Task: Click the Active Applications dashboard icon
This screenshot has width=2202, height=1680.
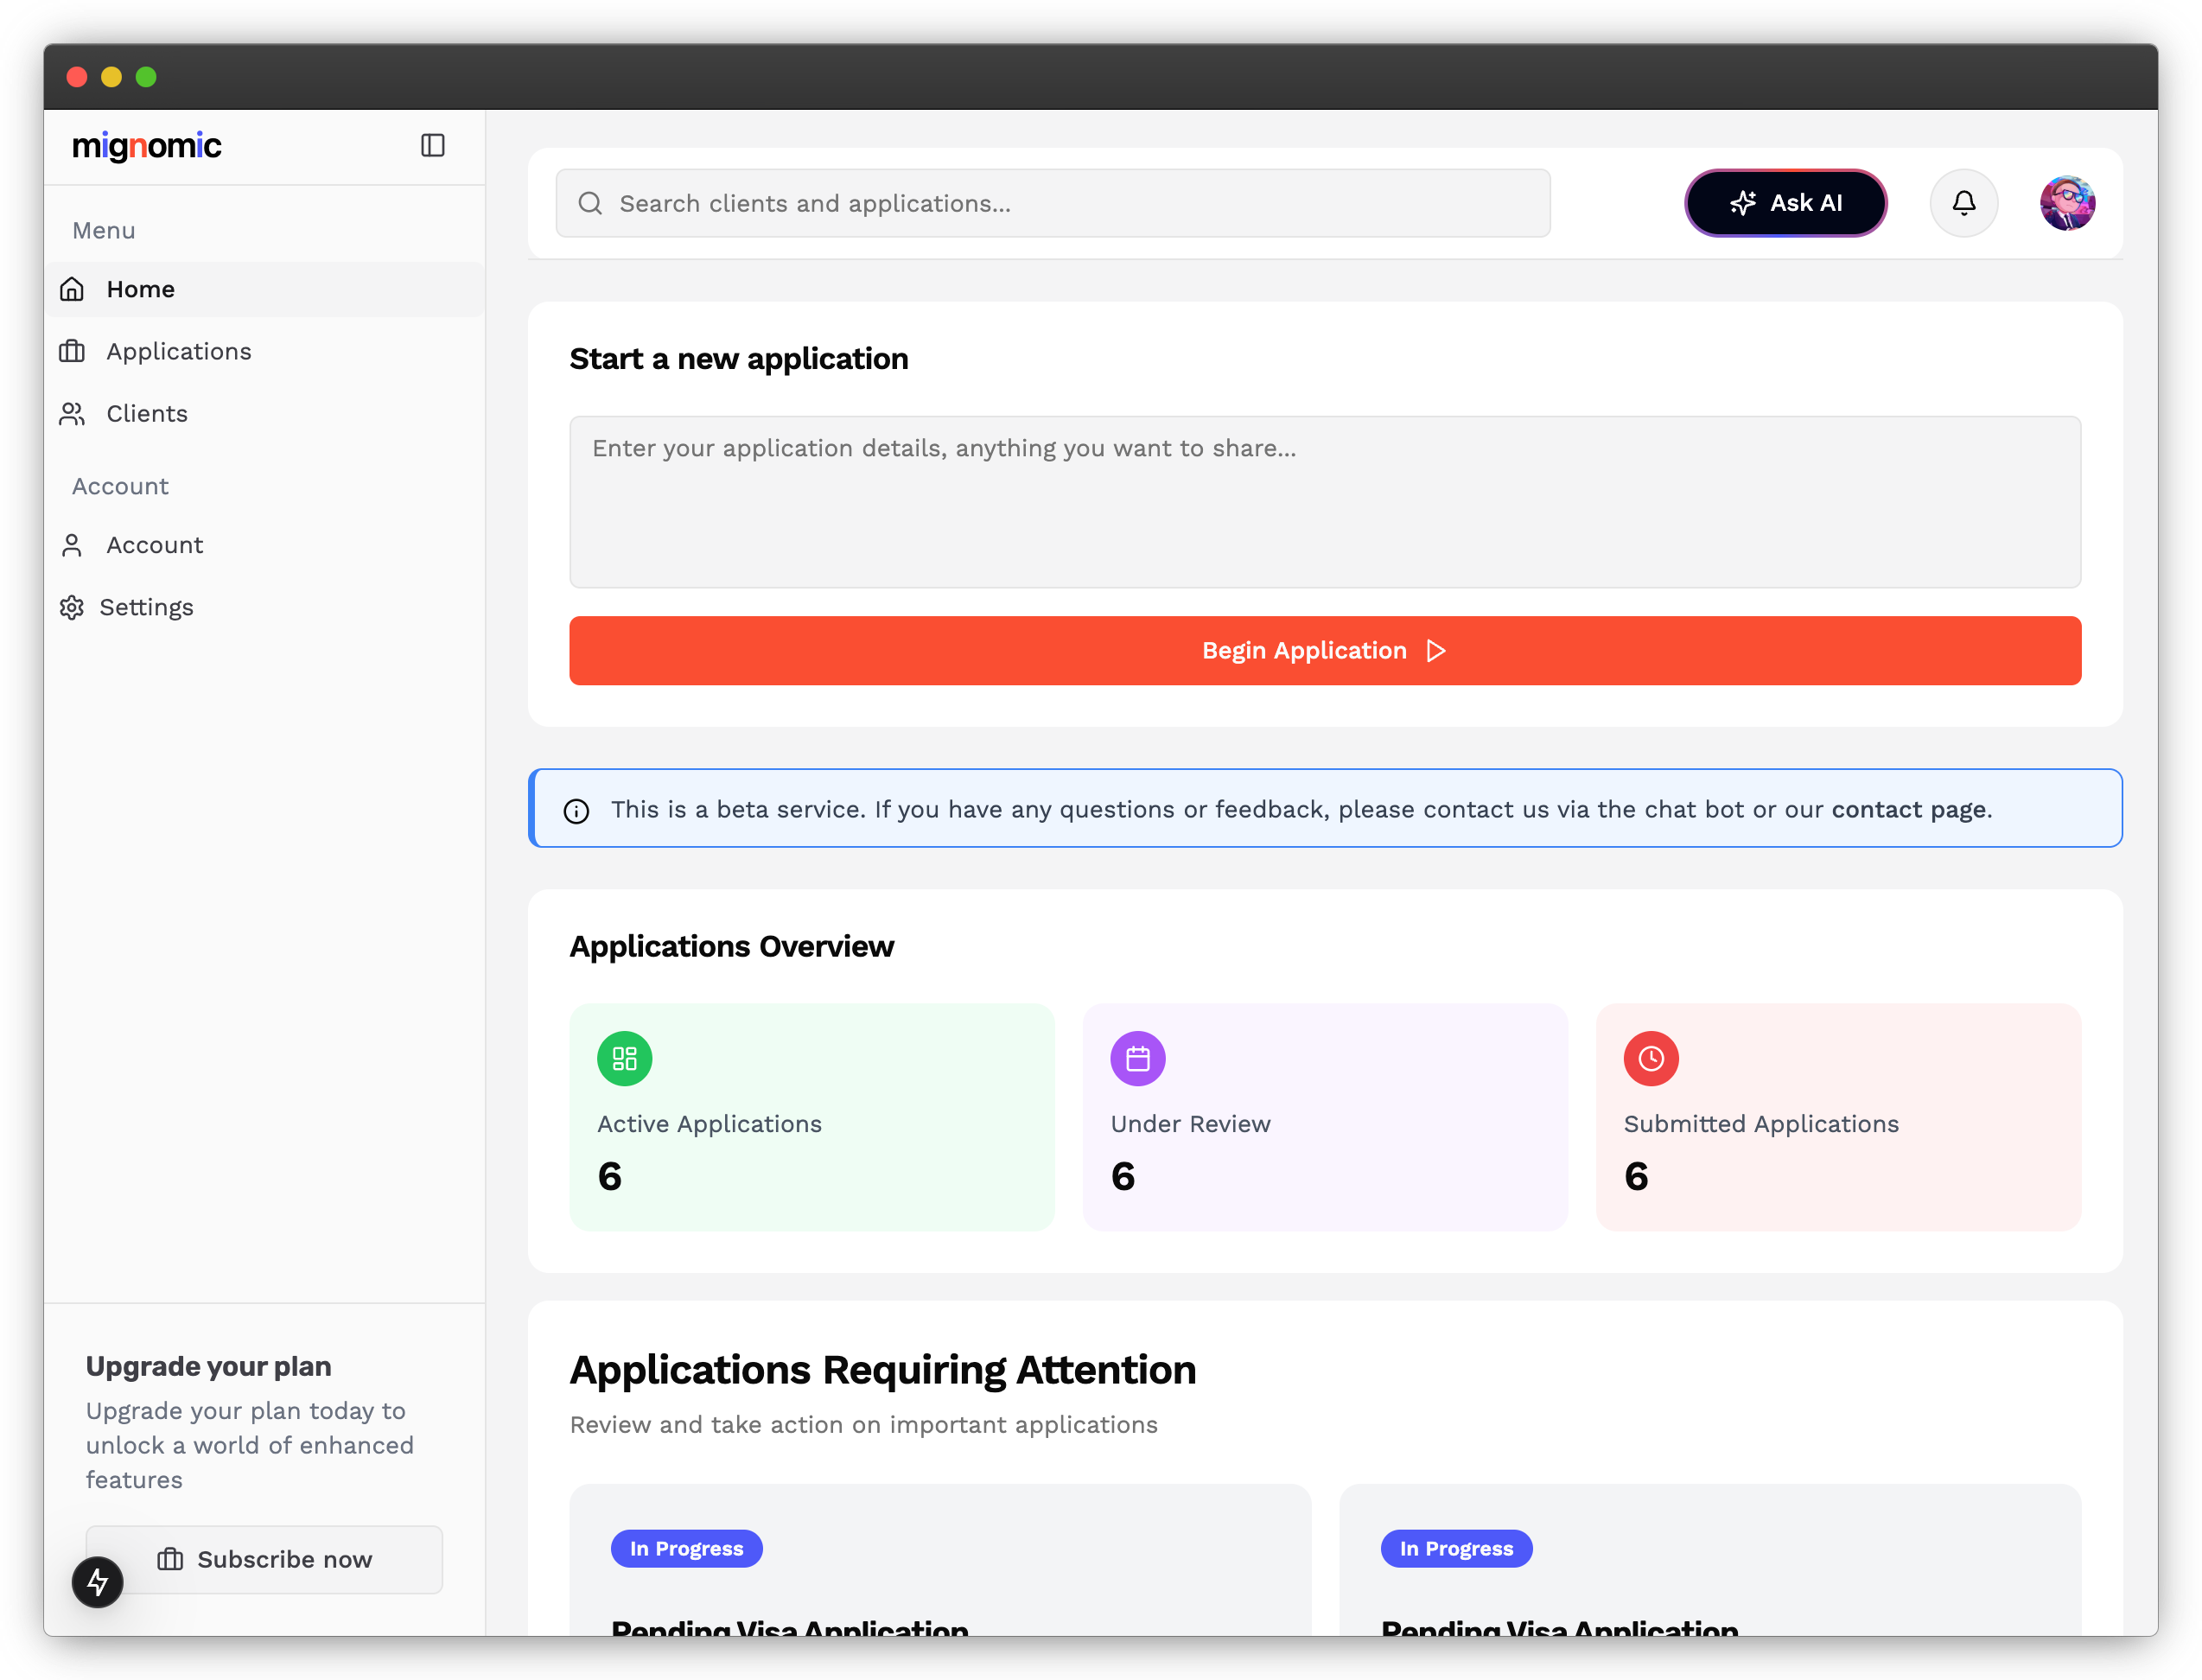Action: click(625, 1059)
